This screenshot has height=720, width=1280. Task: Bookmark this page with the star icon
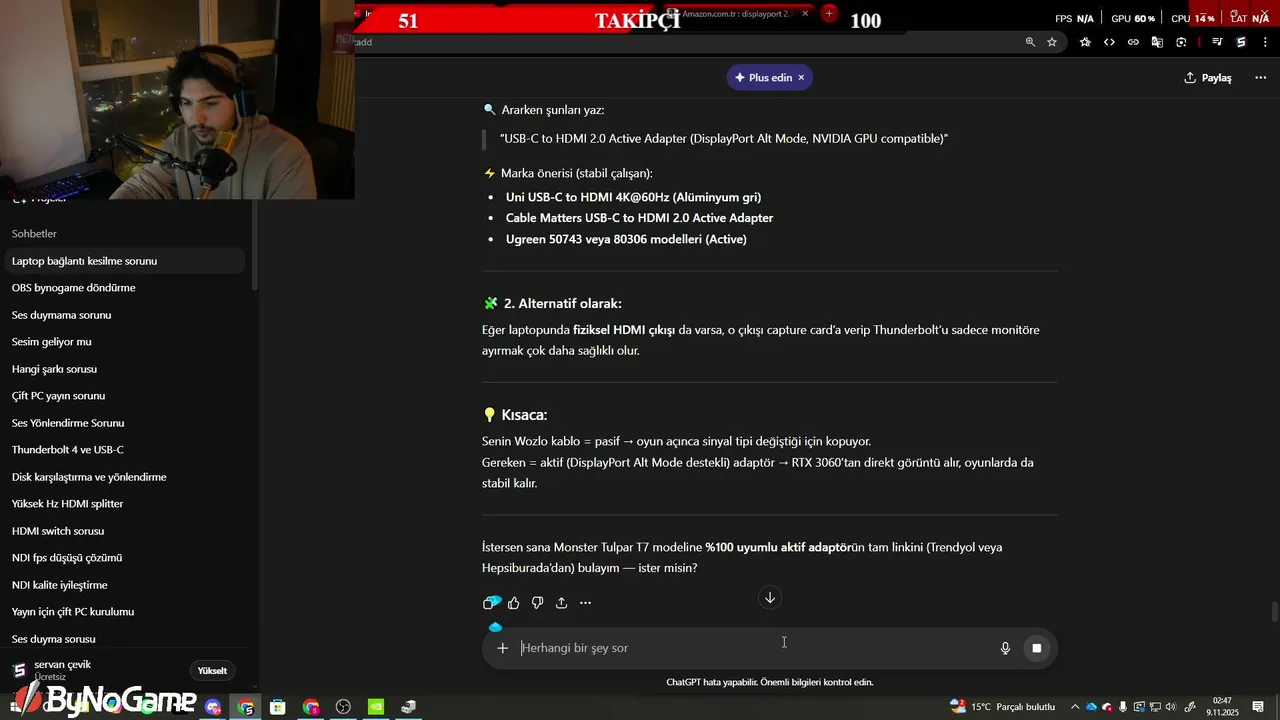click(x=1052, y=42)
